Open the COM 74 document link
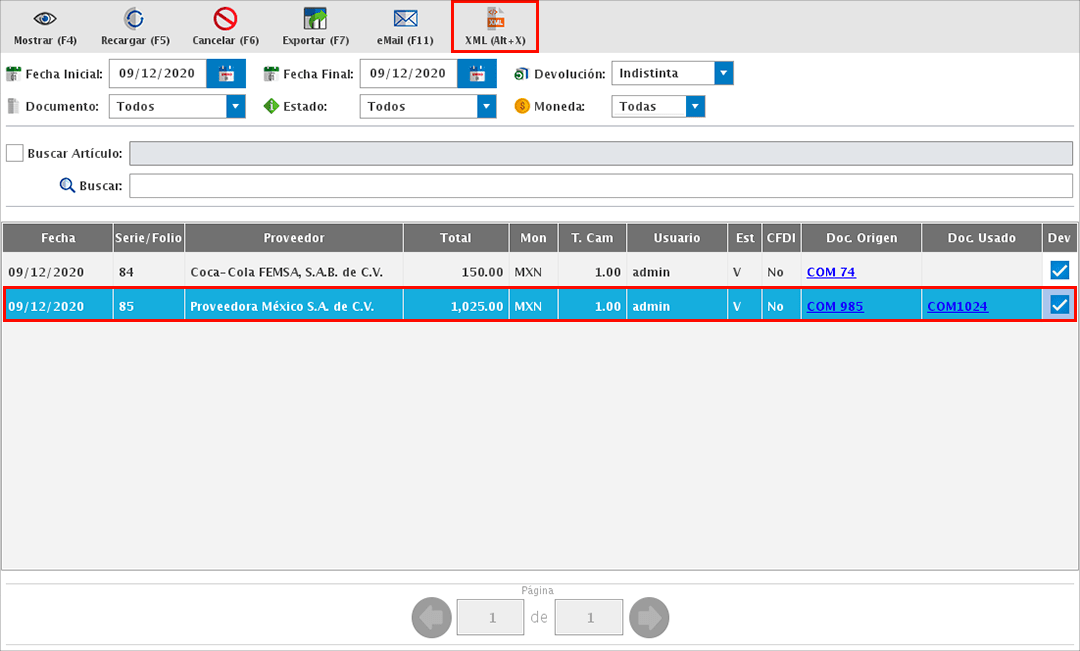 (830, 271)
